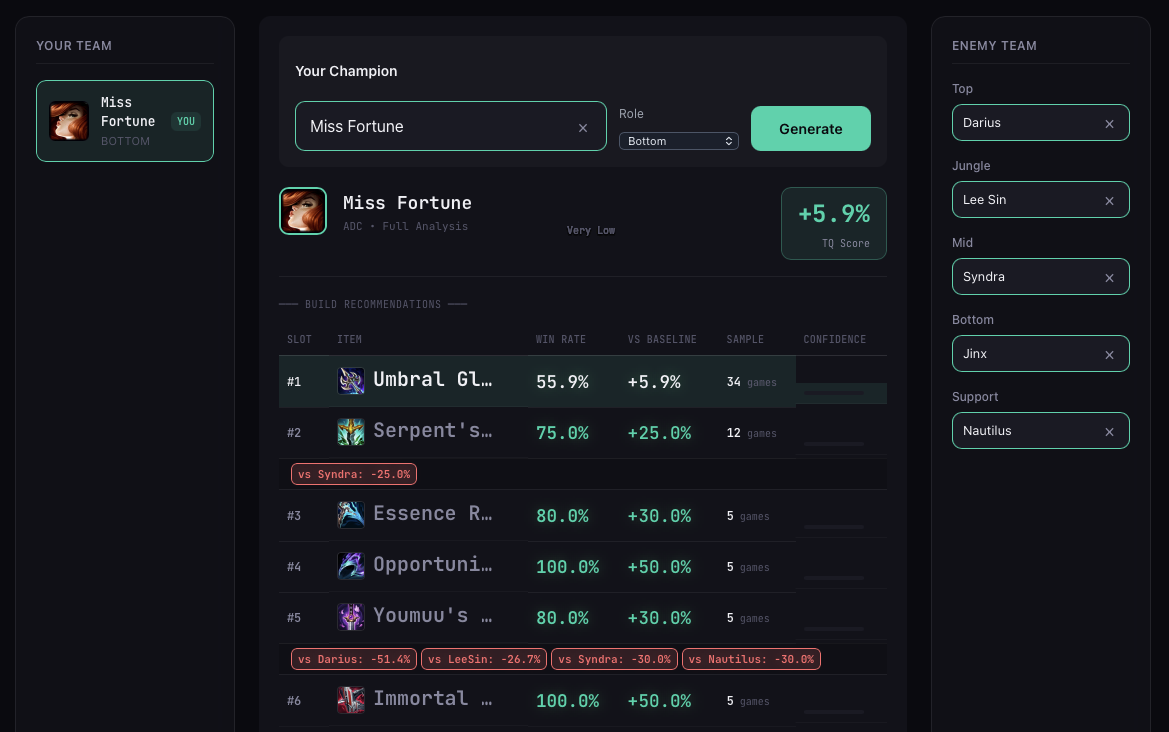Clear the Miss Fortune champion input
This screenshot has height=732, width=1169.
(583, 127)
